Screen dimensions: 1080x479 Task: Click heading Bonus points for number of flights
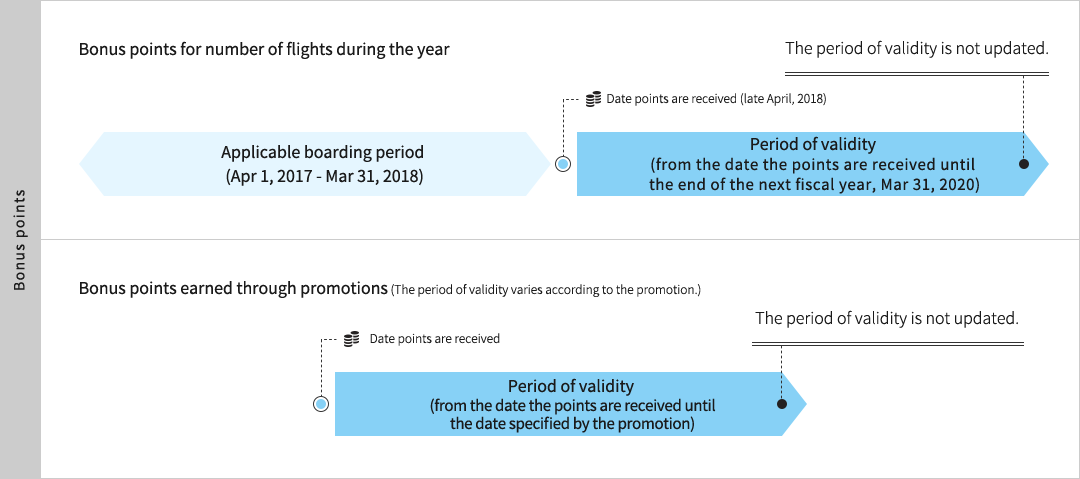point(264,50)
